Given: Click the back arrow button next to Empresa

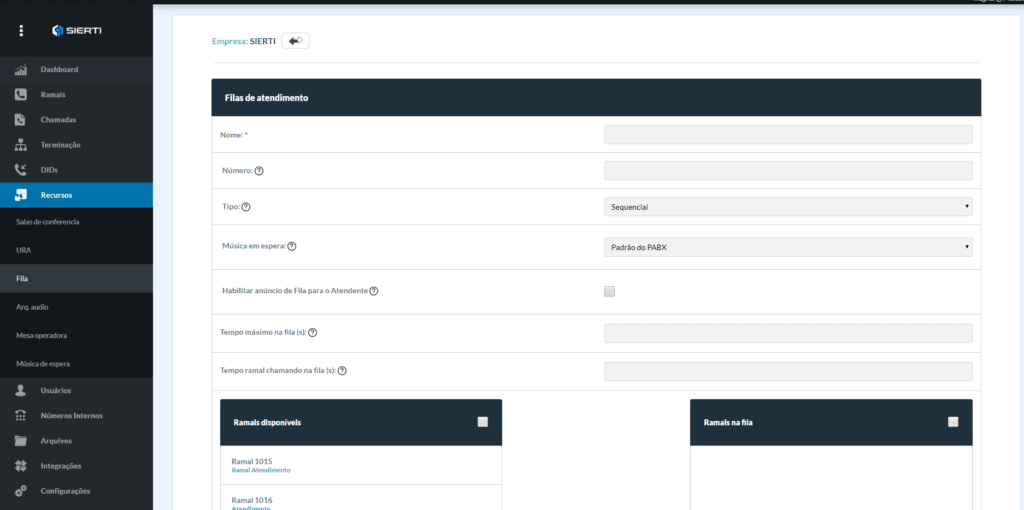Looking at the screenshot, I should click(296, 41).
